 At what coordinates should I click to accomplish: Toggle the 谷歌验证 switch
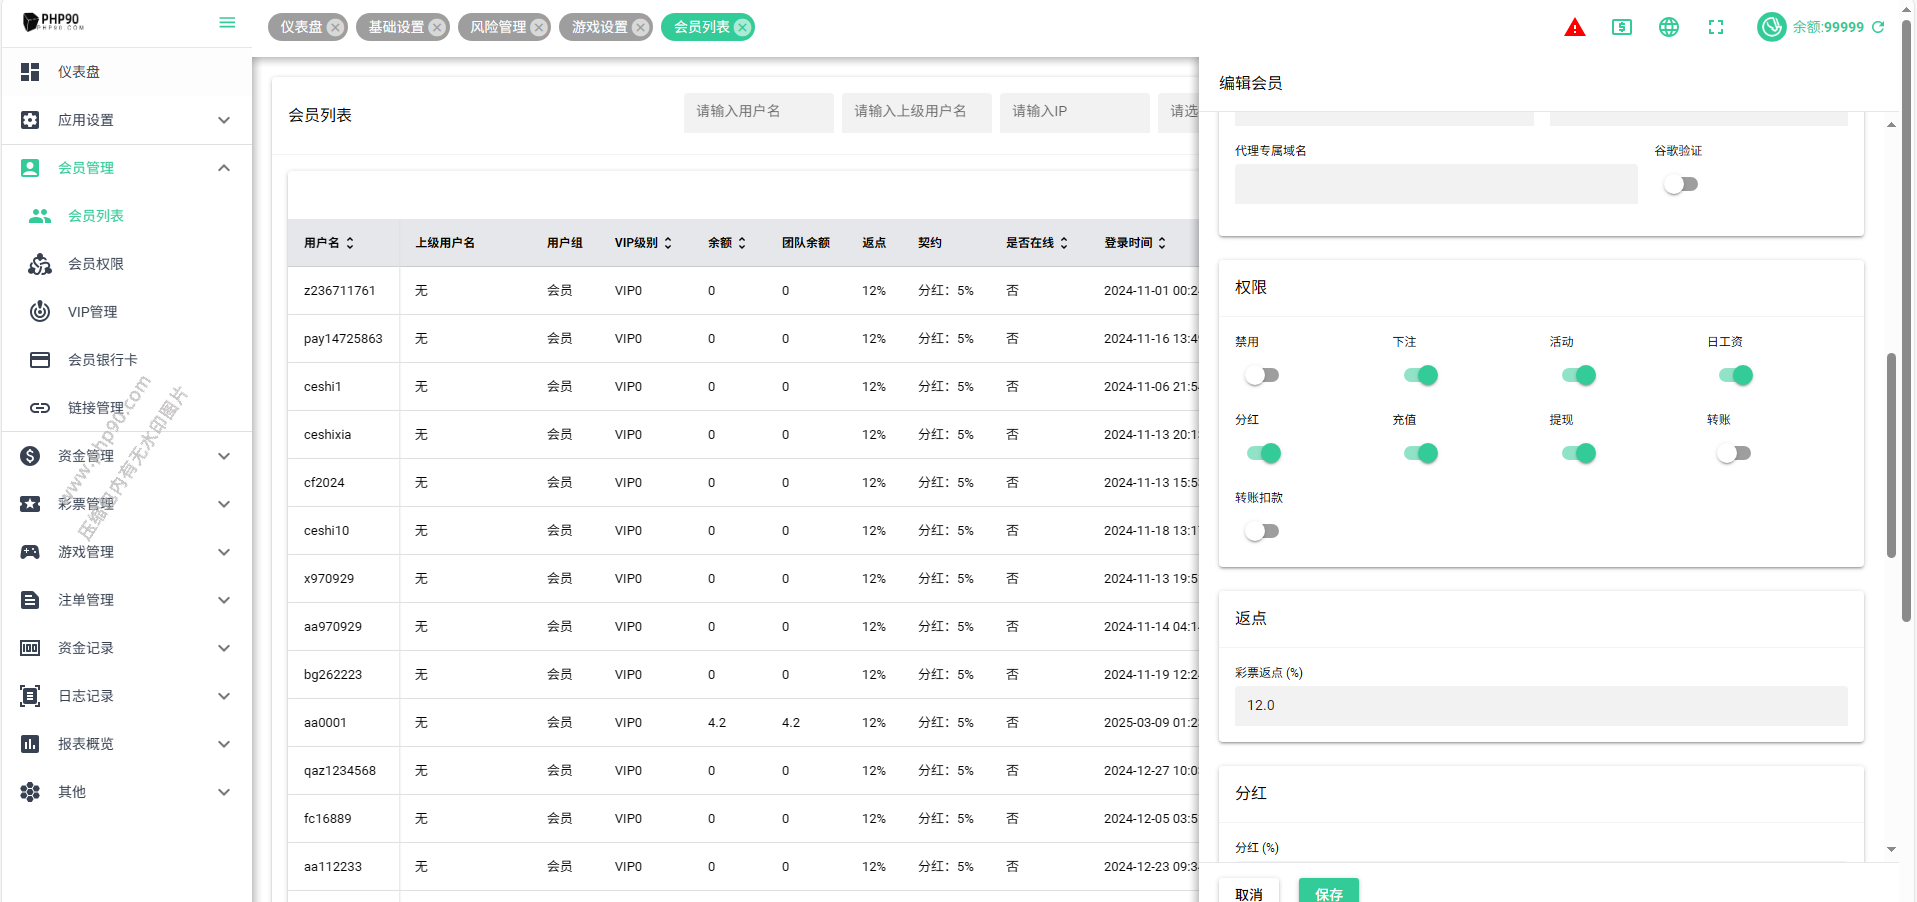[x=1681, y=184]
